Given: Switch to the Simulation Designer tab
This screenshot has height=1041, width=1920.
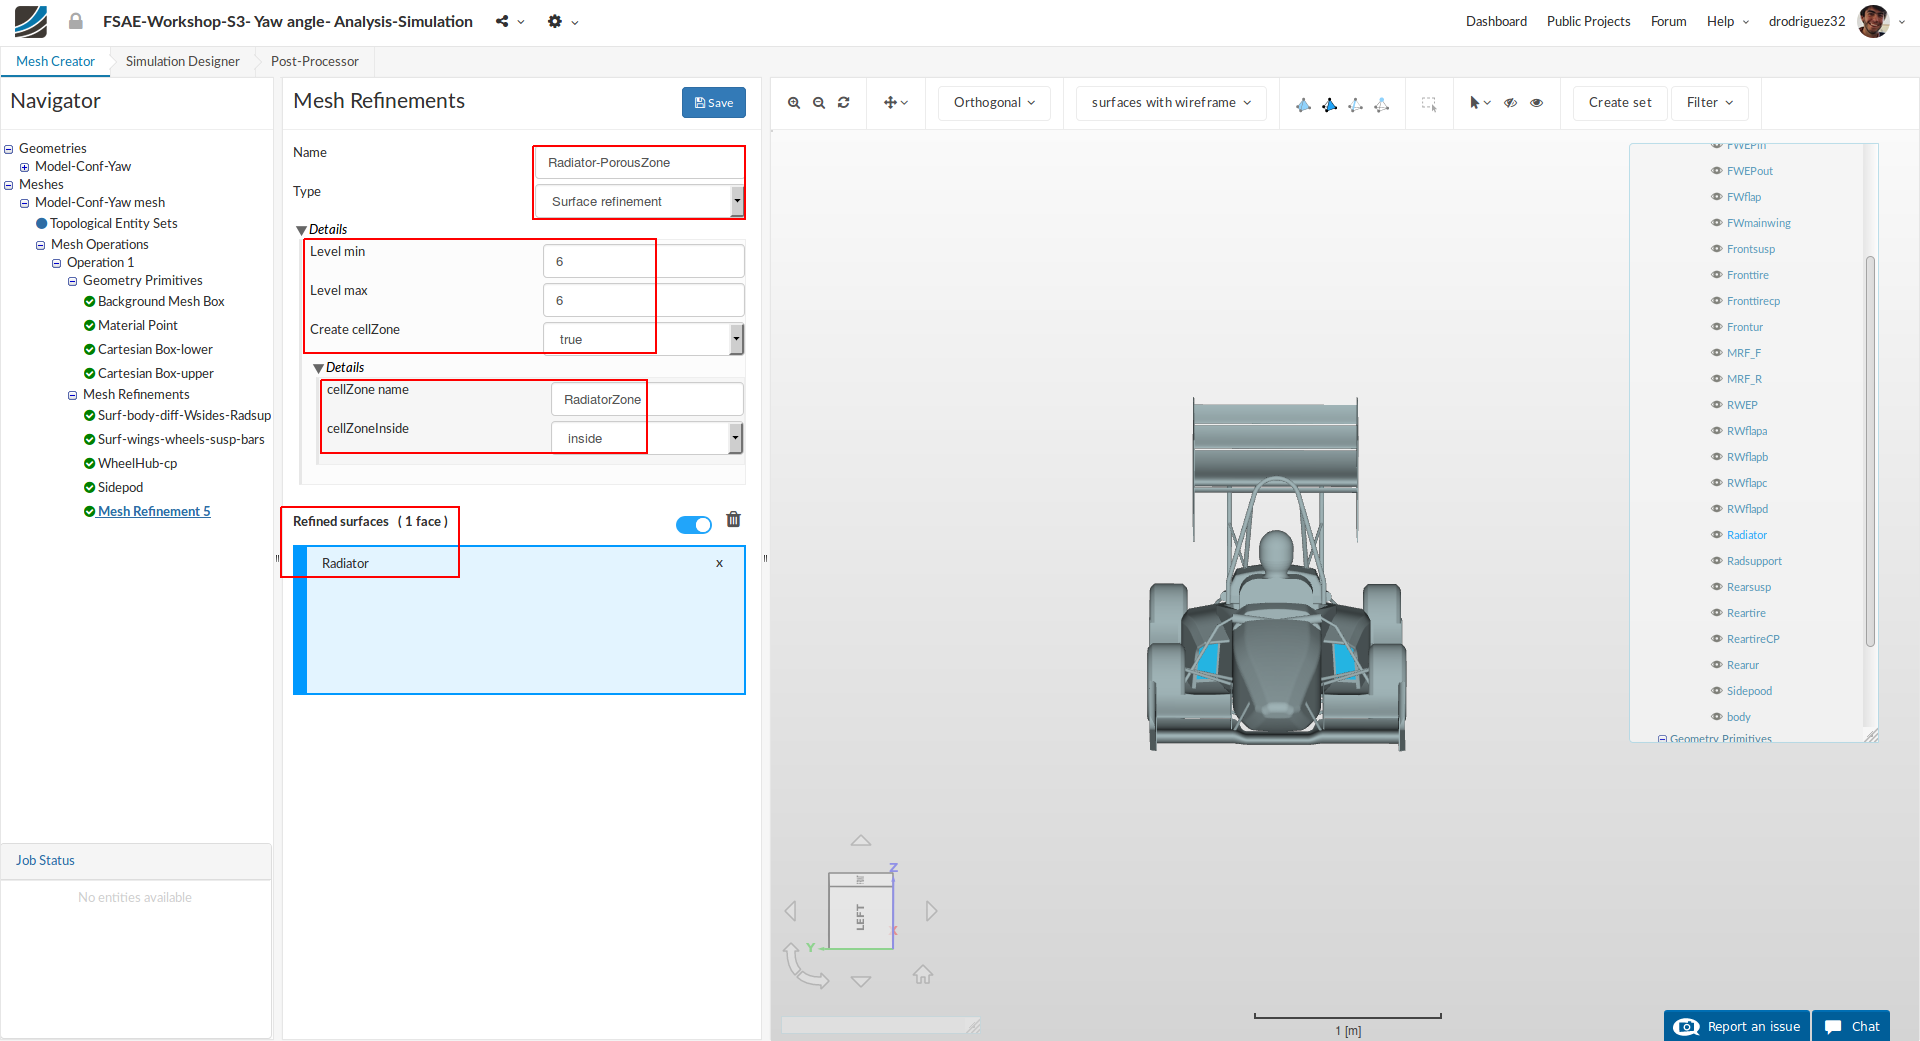Looking at the screenshot, I should pos(183,61).
